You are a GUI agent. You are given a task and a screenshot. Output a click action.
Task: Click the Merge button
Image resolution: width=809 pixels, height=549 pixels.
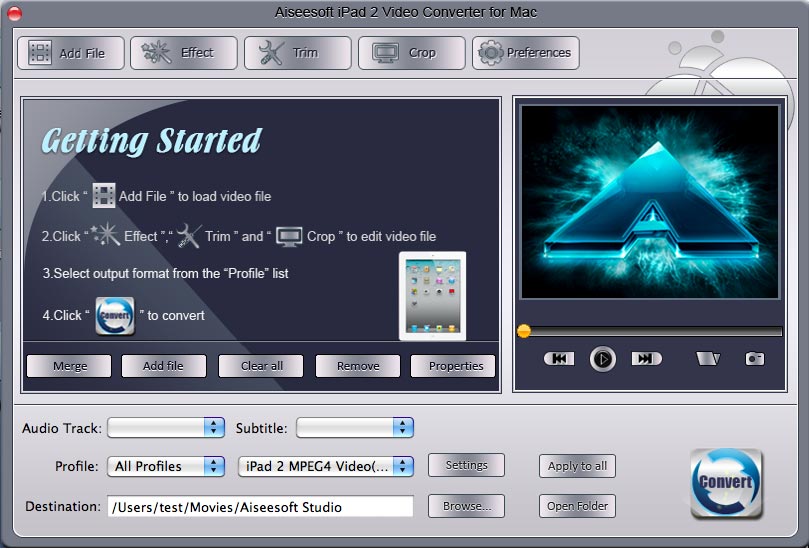coord(69,366)
